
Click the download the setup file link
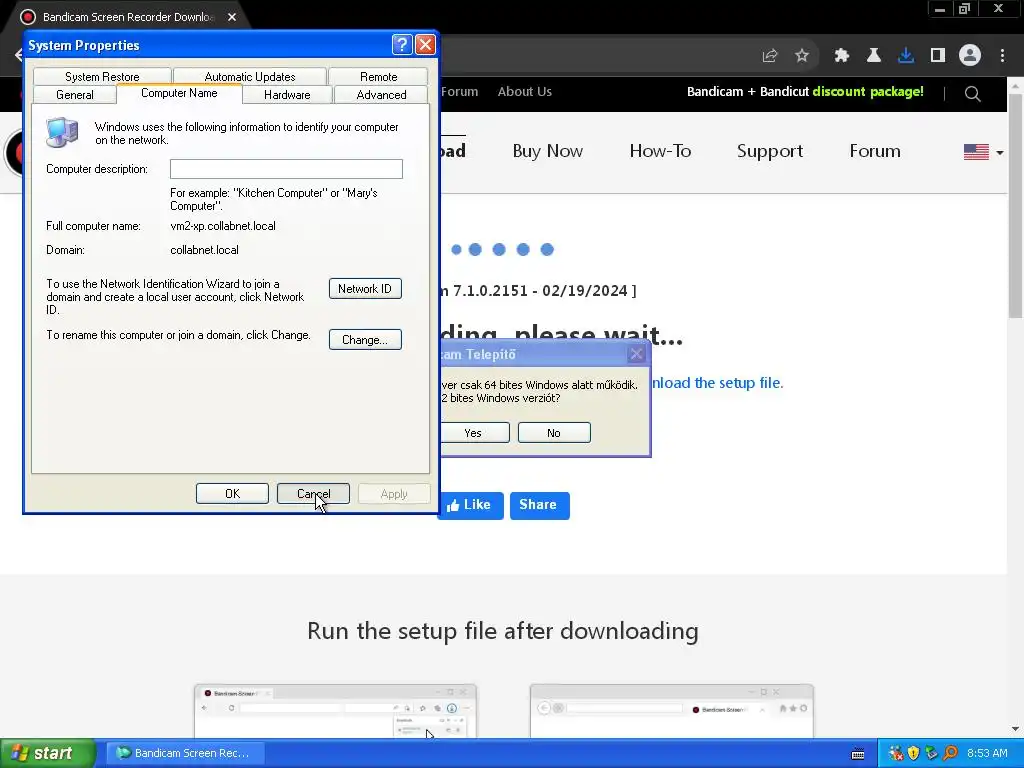click(x=717, y=383)
